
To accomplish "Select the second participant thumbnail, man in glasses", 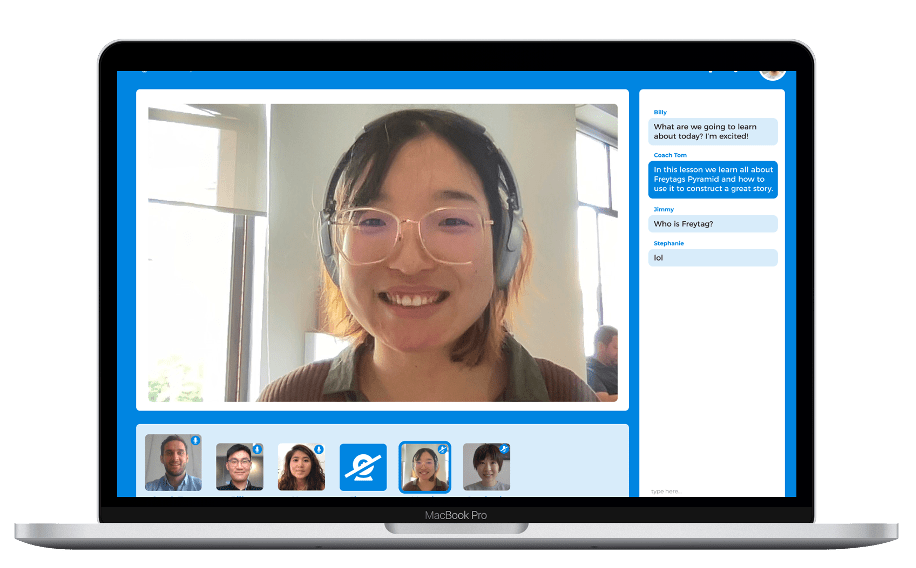I will click(240, 466).
